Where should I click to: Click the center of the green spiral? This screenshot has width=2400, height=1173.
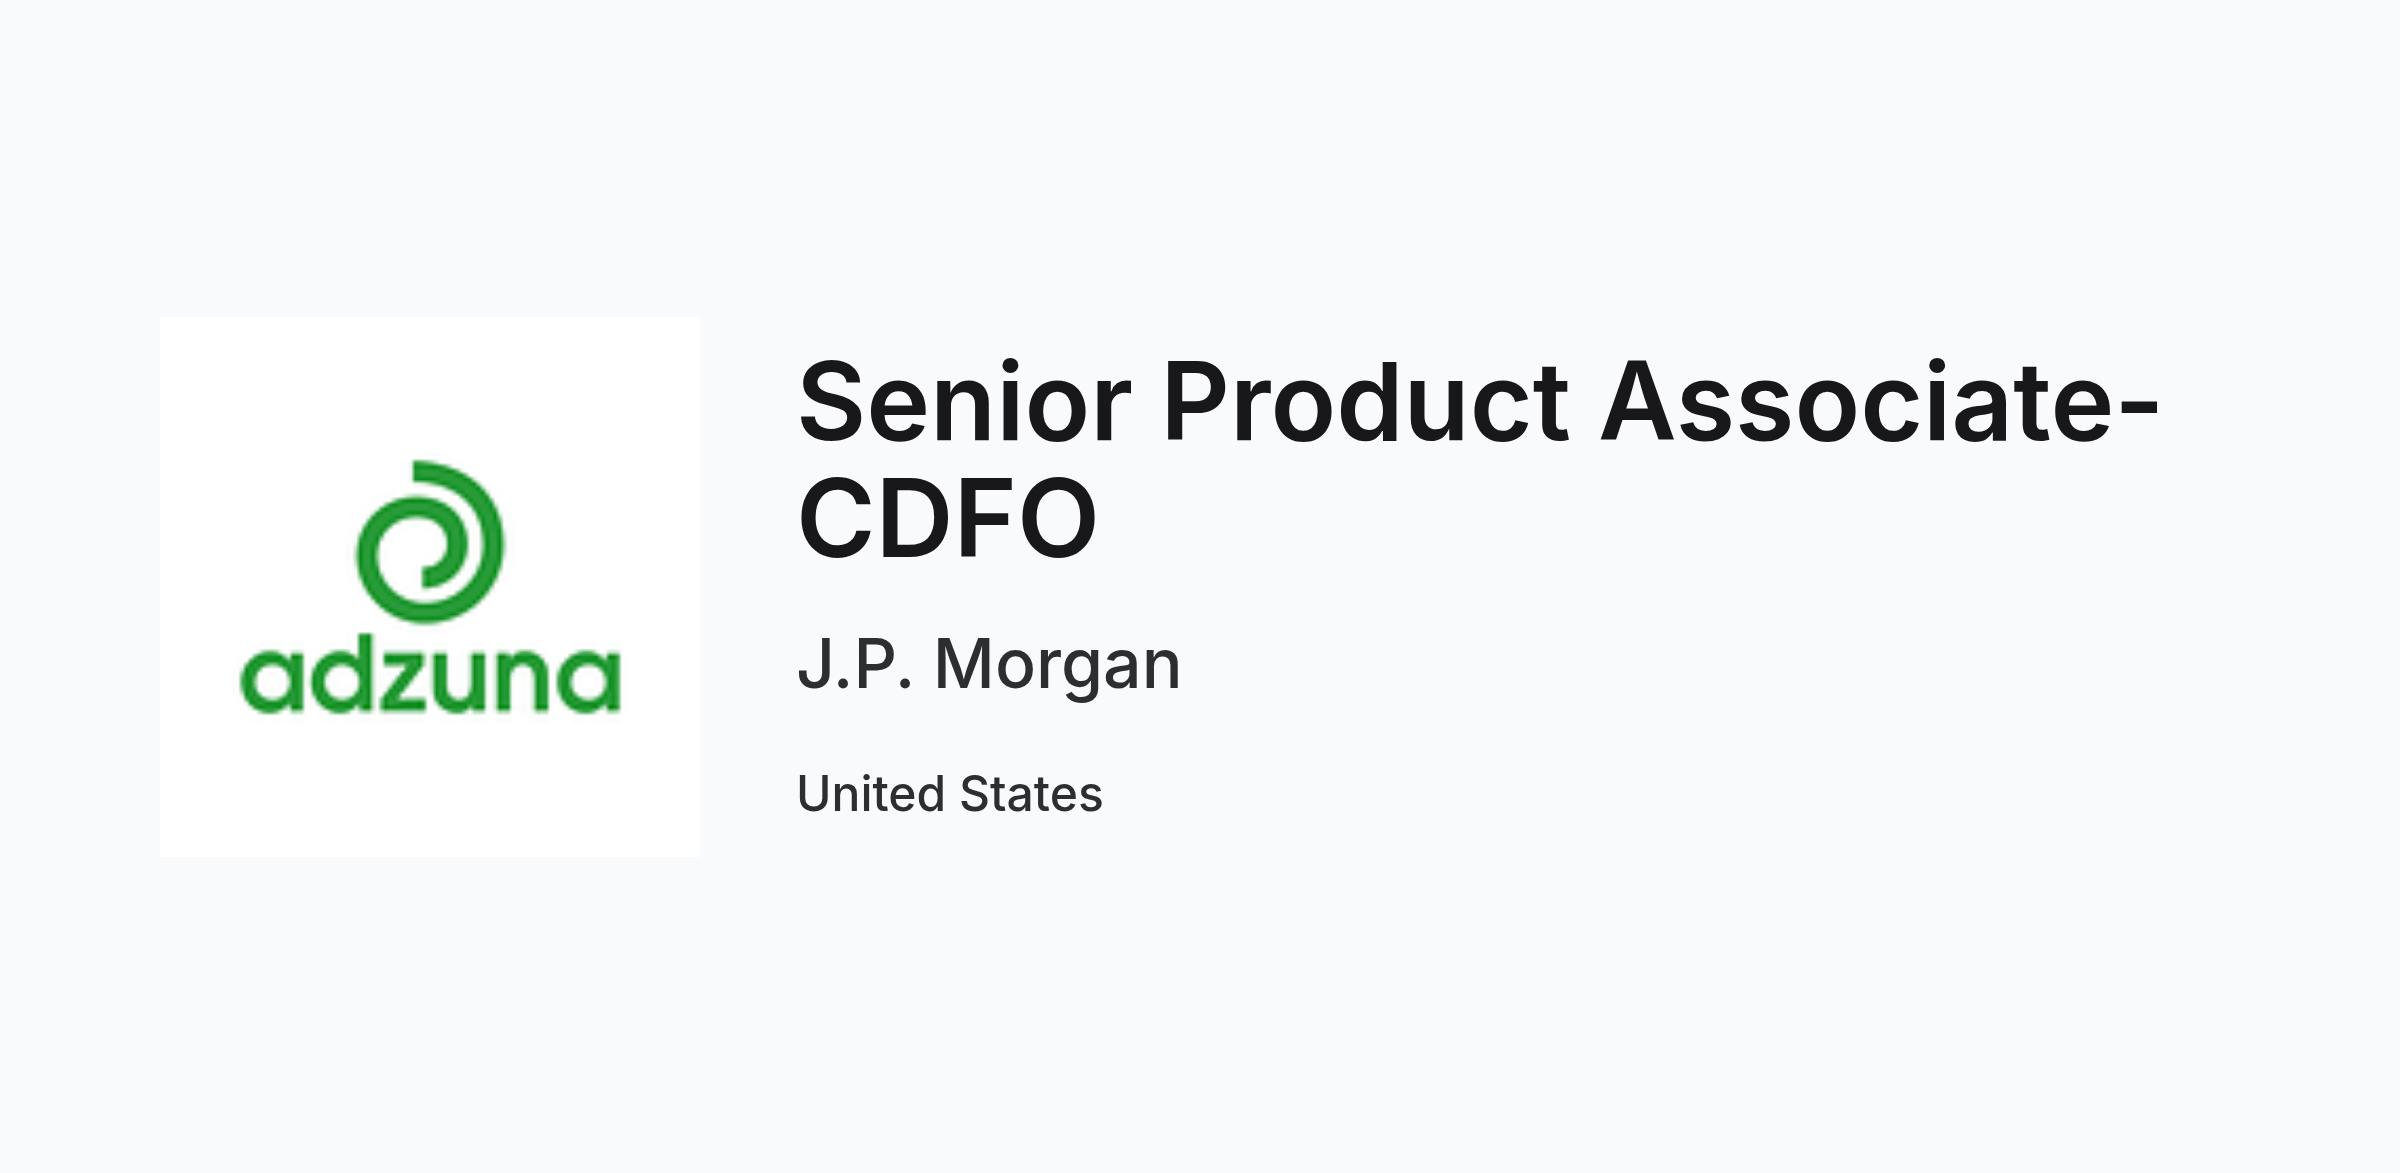[430, 547]
